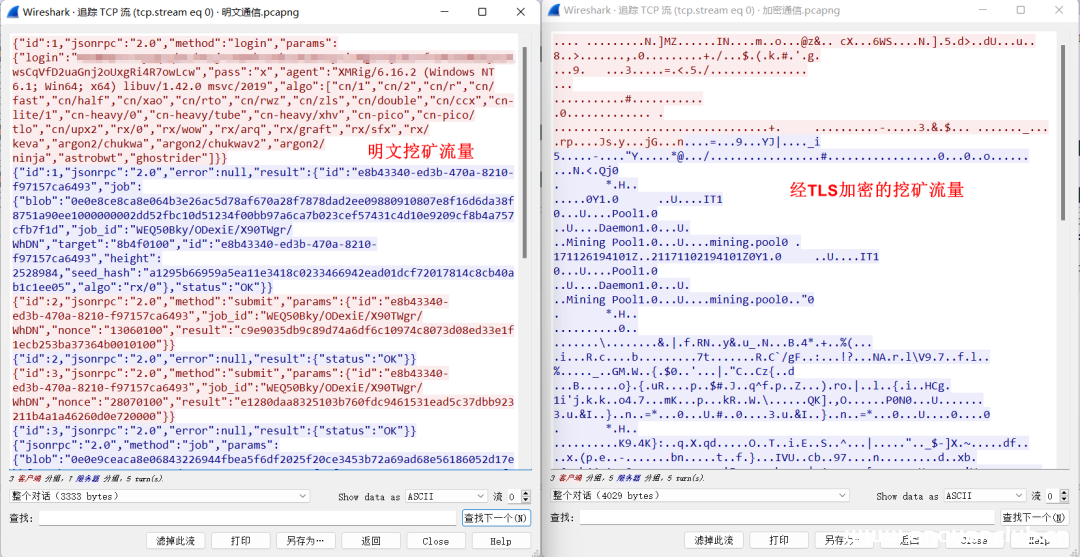Open the 整个对话 (4029 bytes) dropdown

699,496
